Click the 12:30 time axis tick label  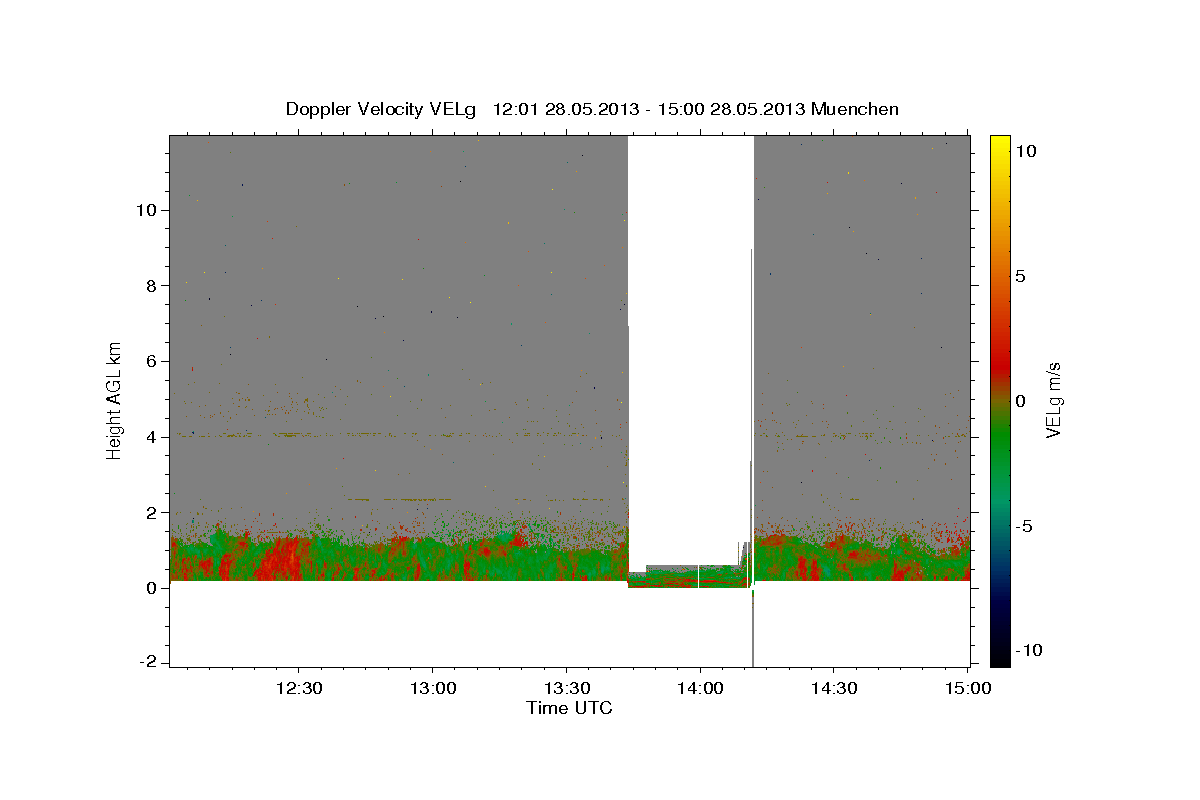[x=298, y=688]
